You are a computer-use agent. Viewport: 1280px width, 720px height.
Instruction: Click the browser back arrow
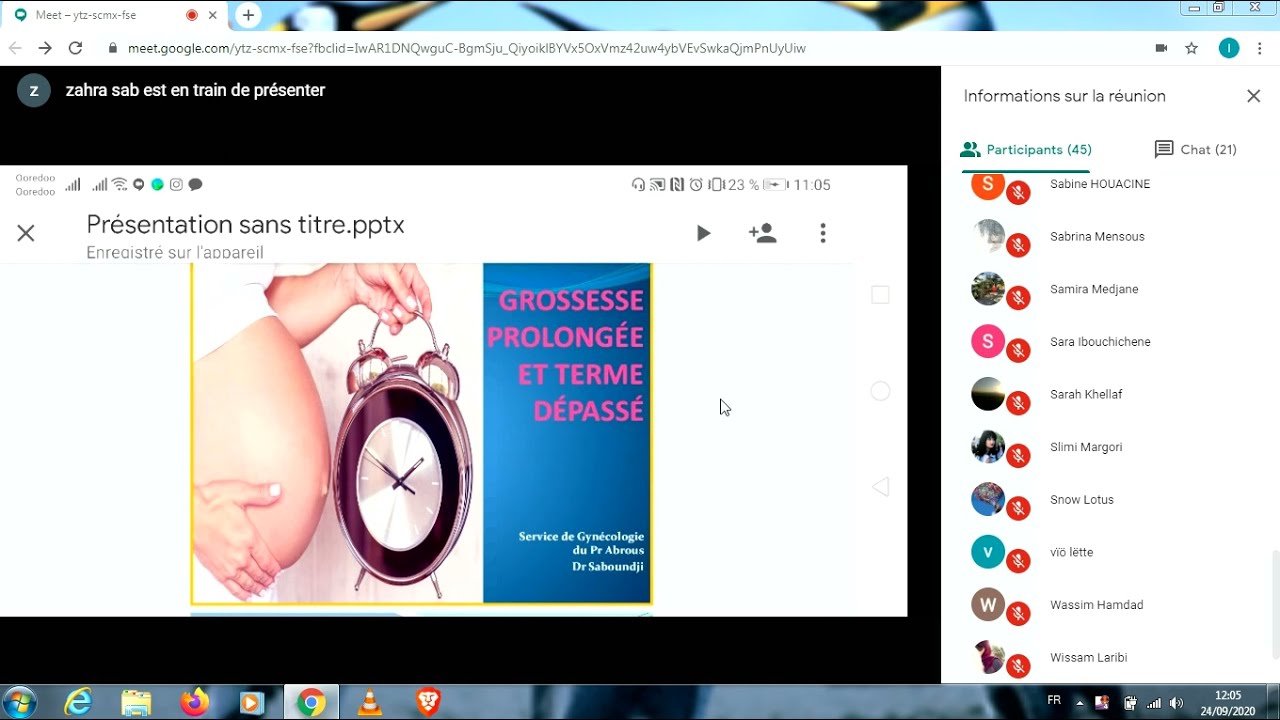coord(15,48)
